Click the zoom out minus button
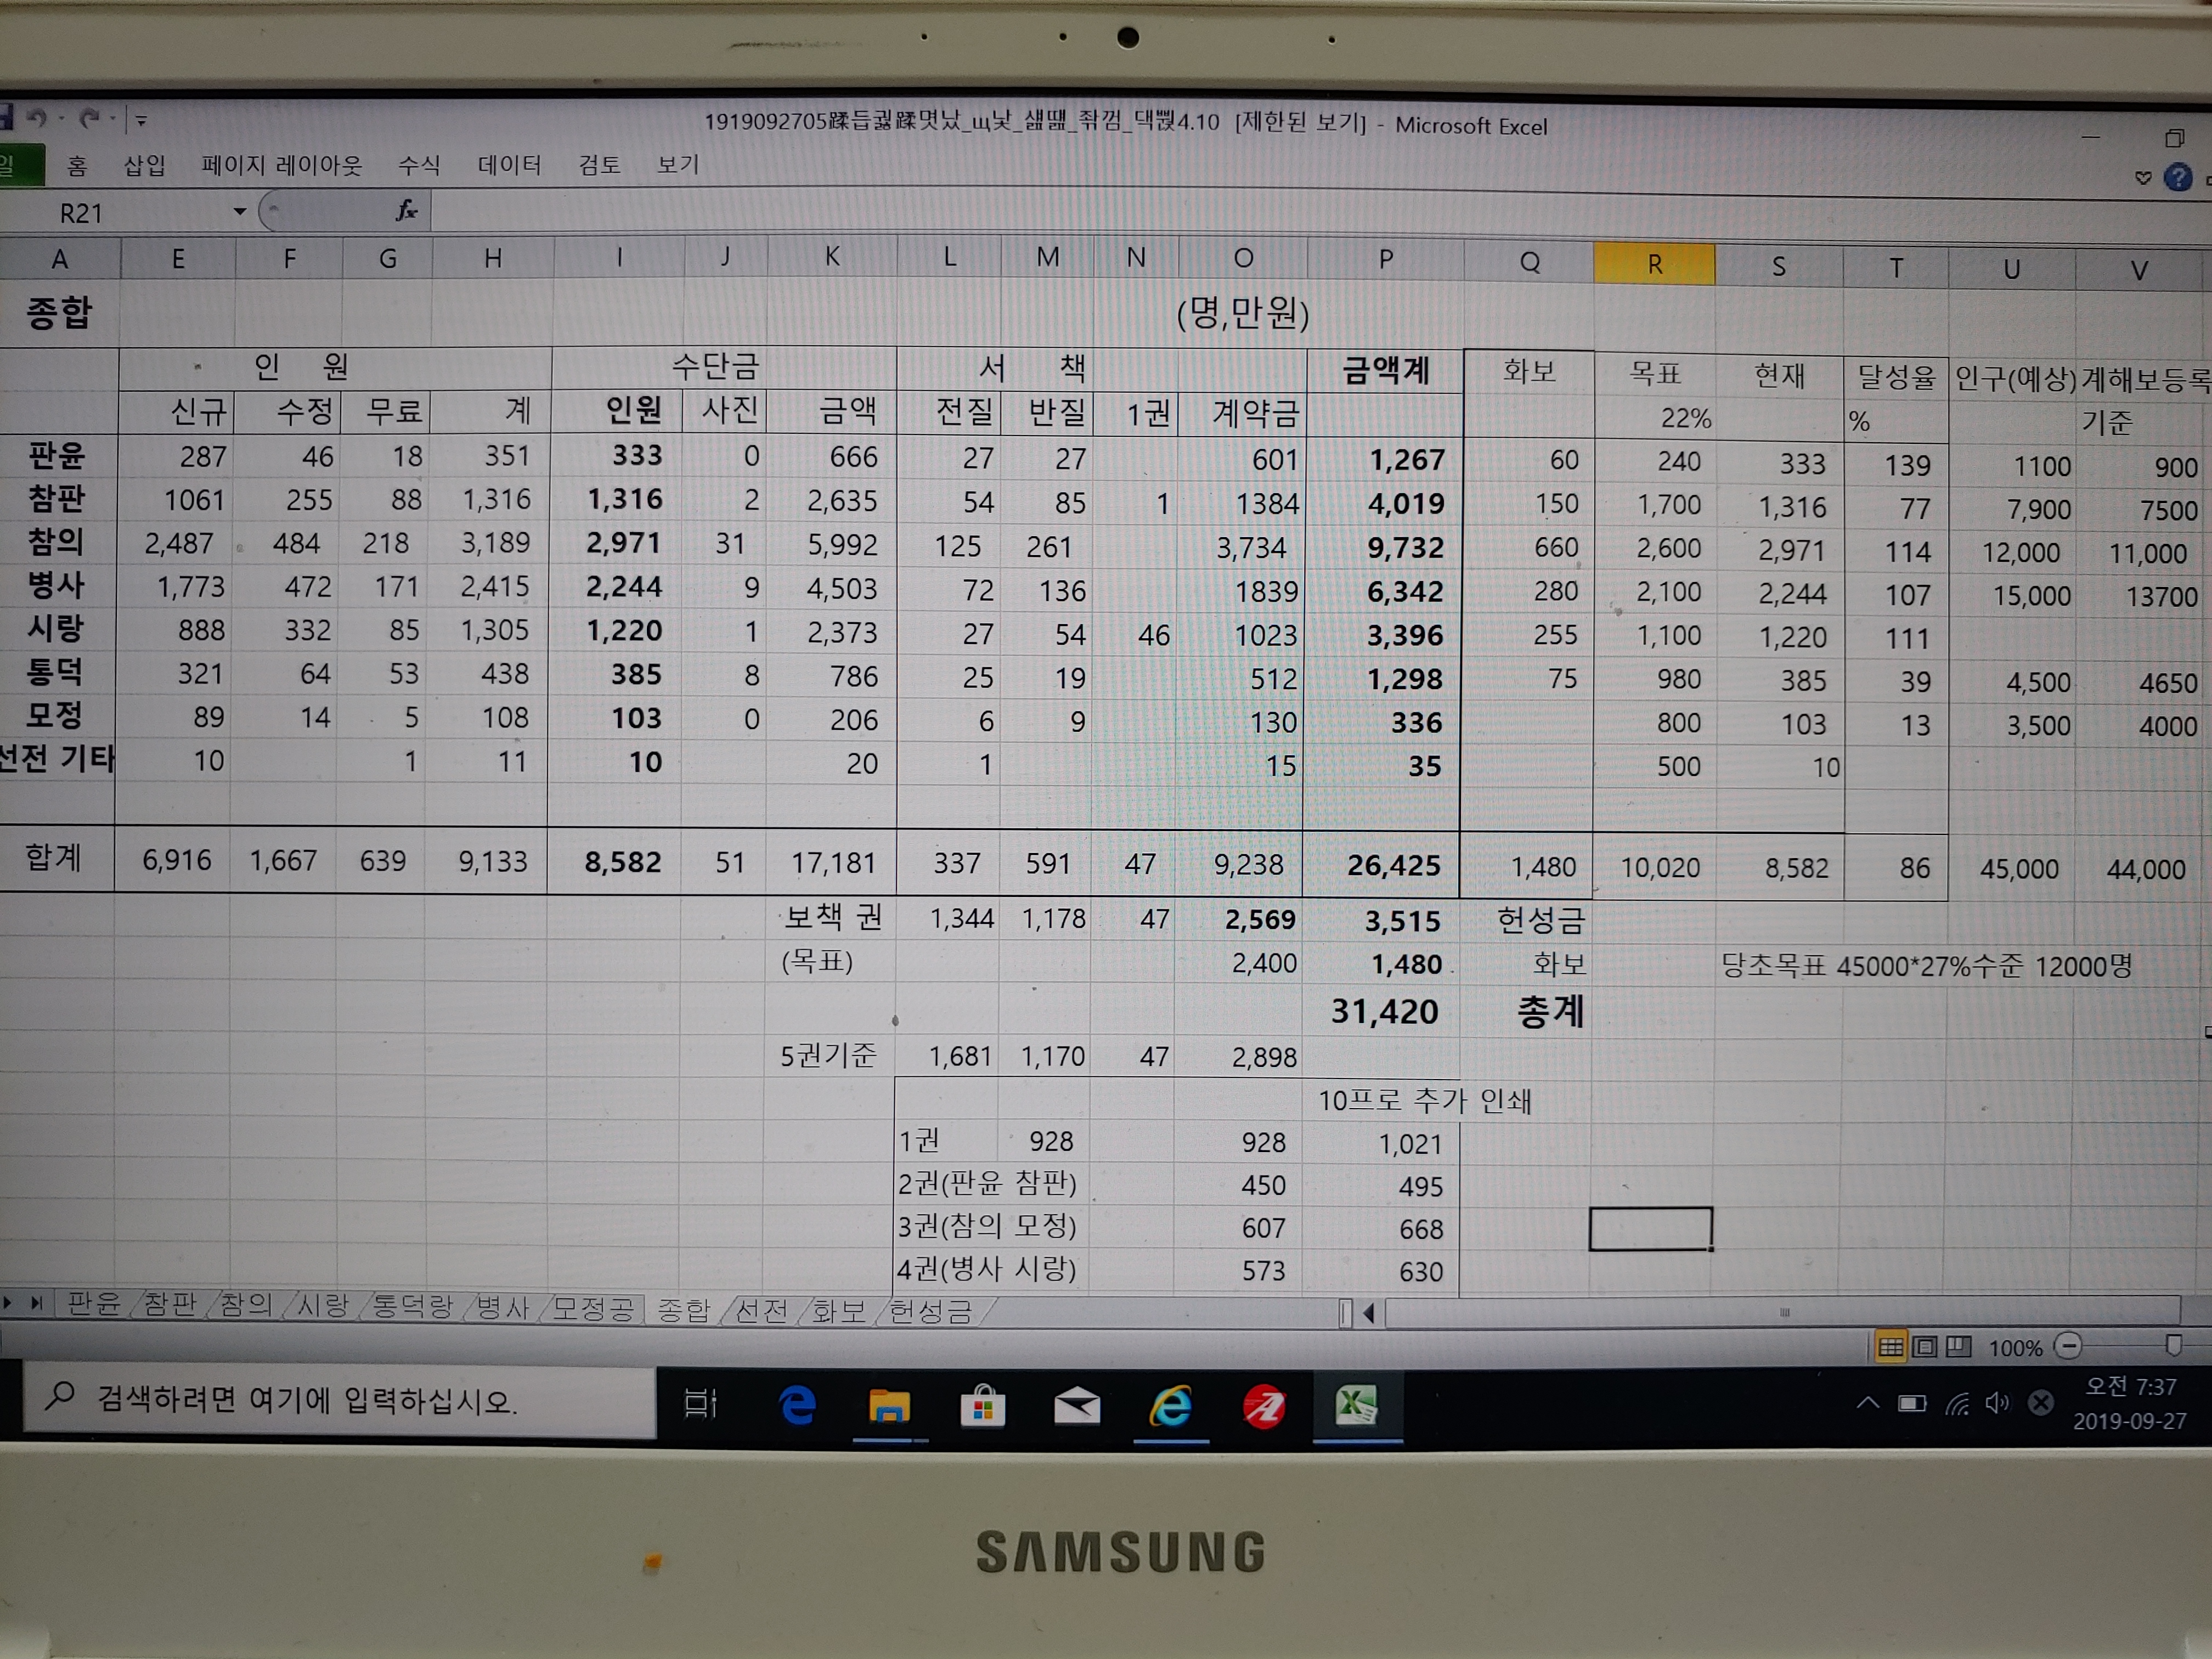This screenshot has height=1659, width=2212. click(x=2068, y=1346)
